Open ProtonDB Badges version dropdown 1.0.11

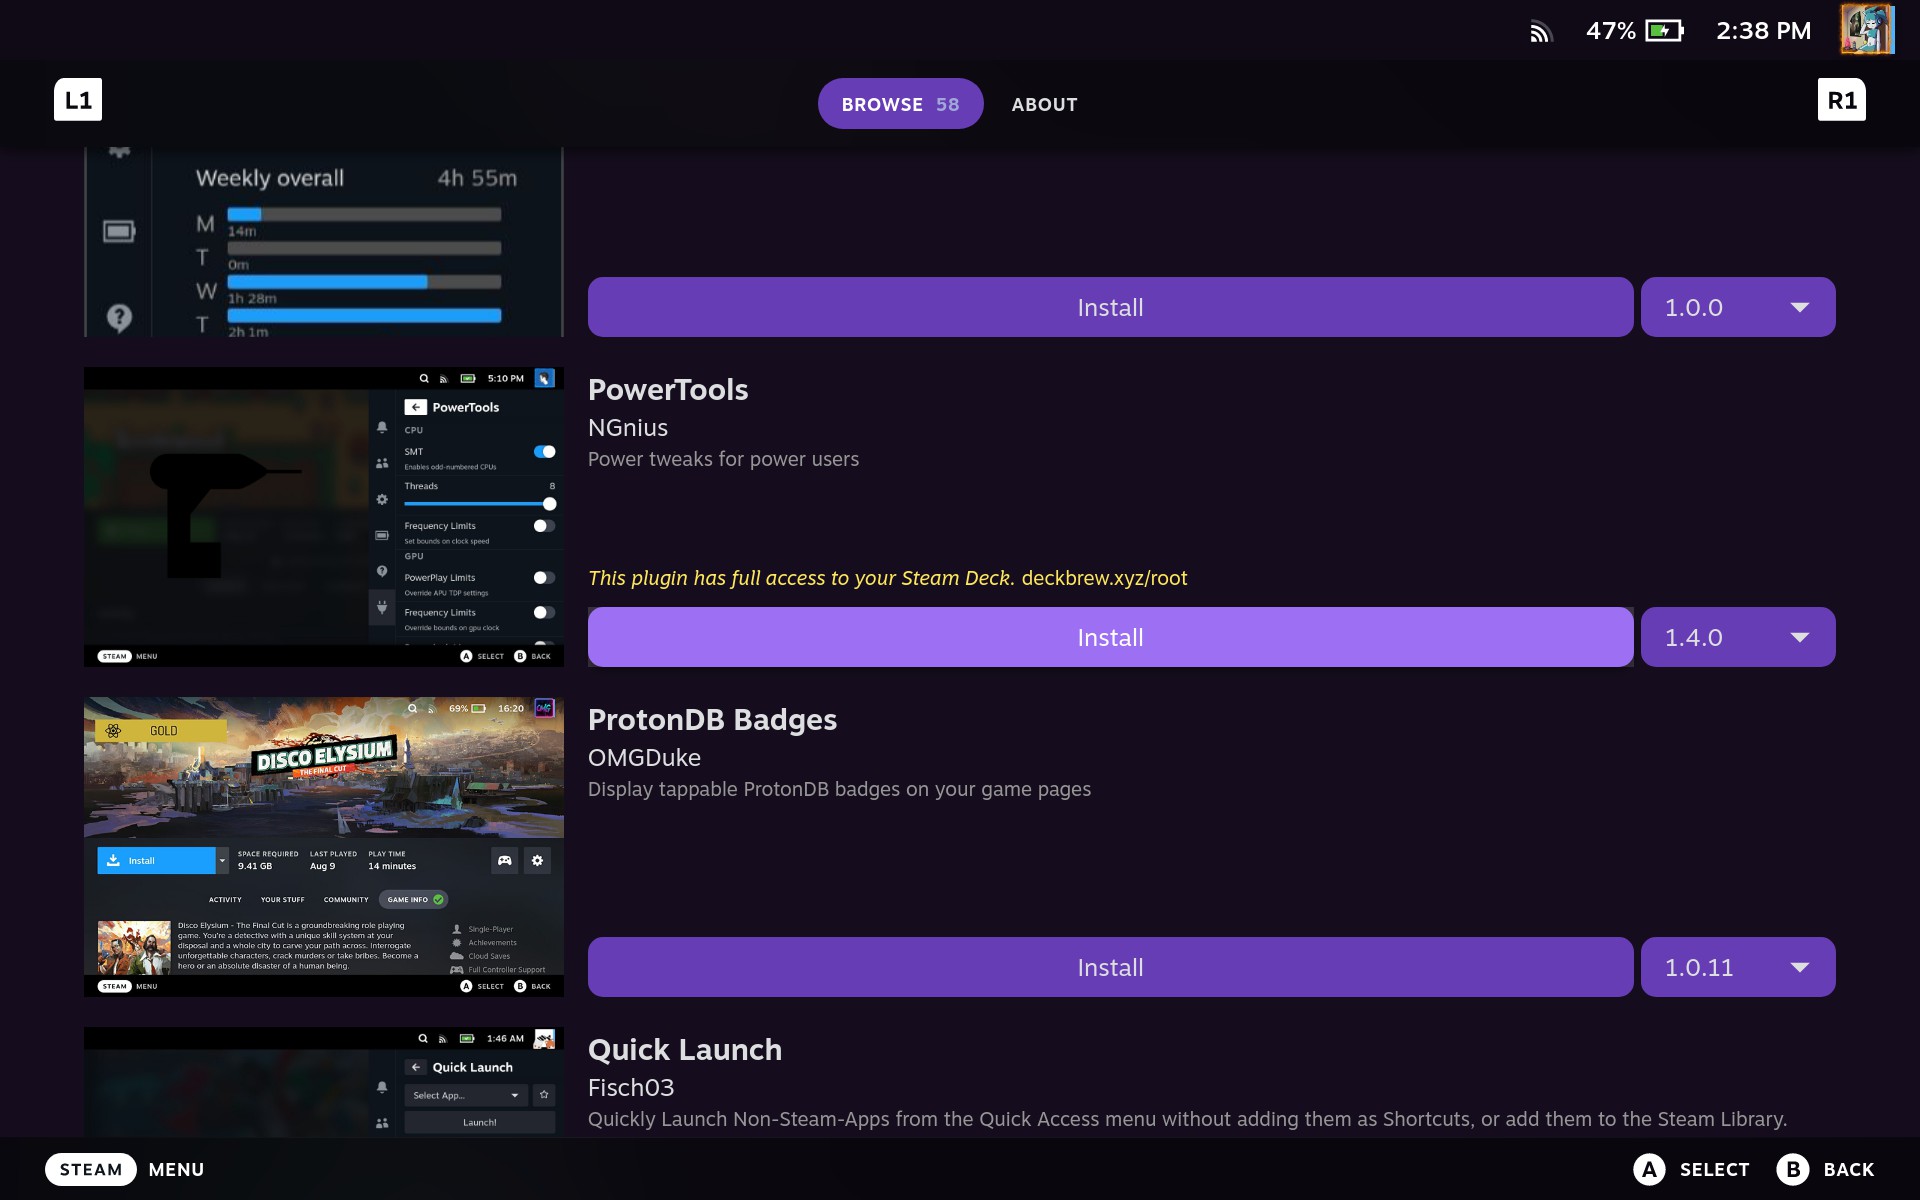pyautogui.click(x=1738, y=967)
